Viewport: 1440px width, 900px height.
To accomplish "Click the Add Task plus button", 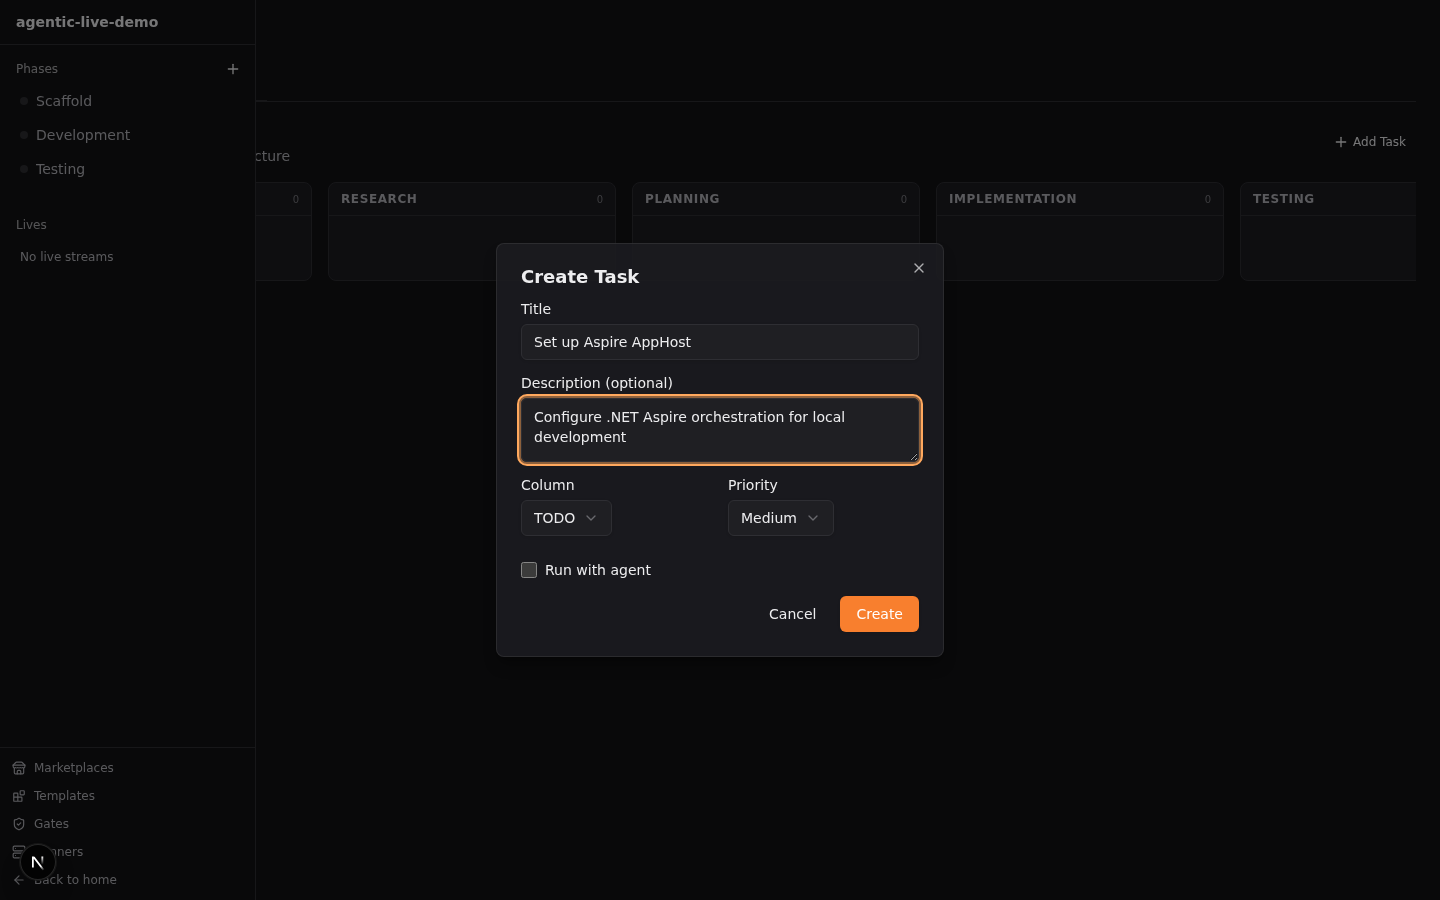I will point(1370,142).
